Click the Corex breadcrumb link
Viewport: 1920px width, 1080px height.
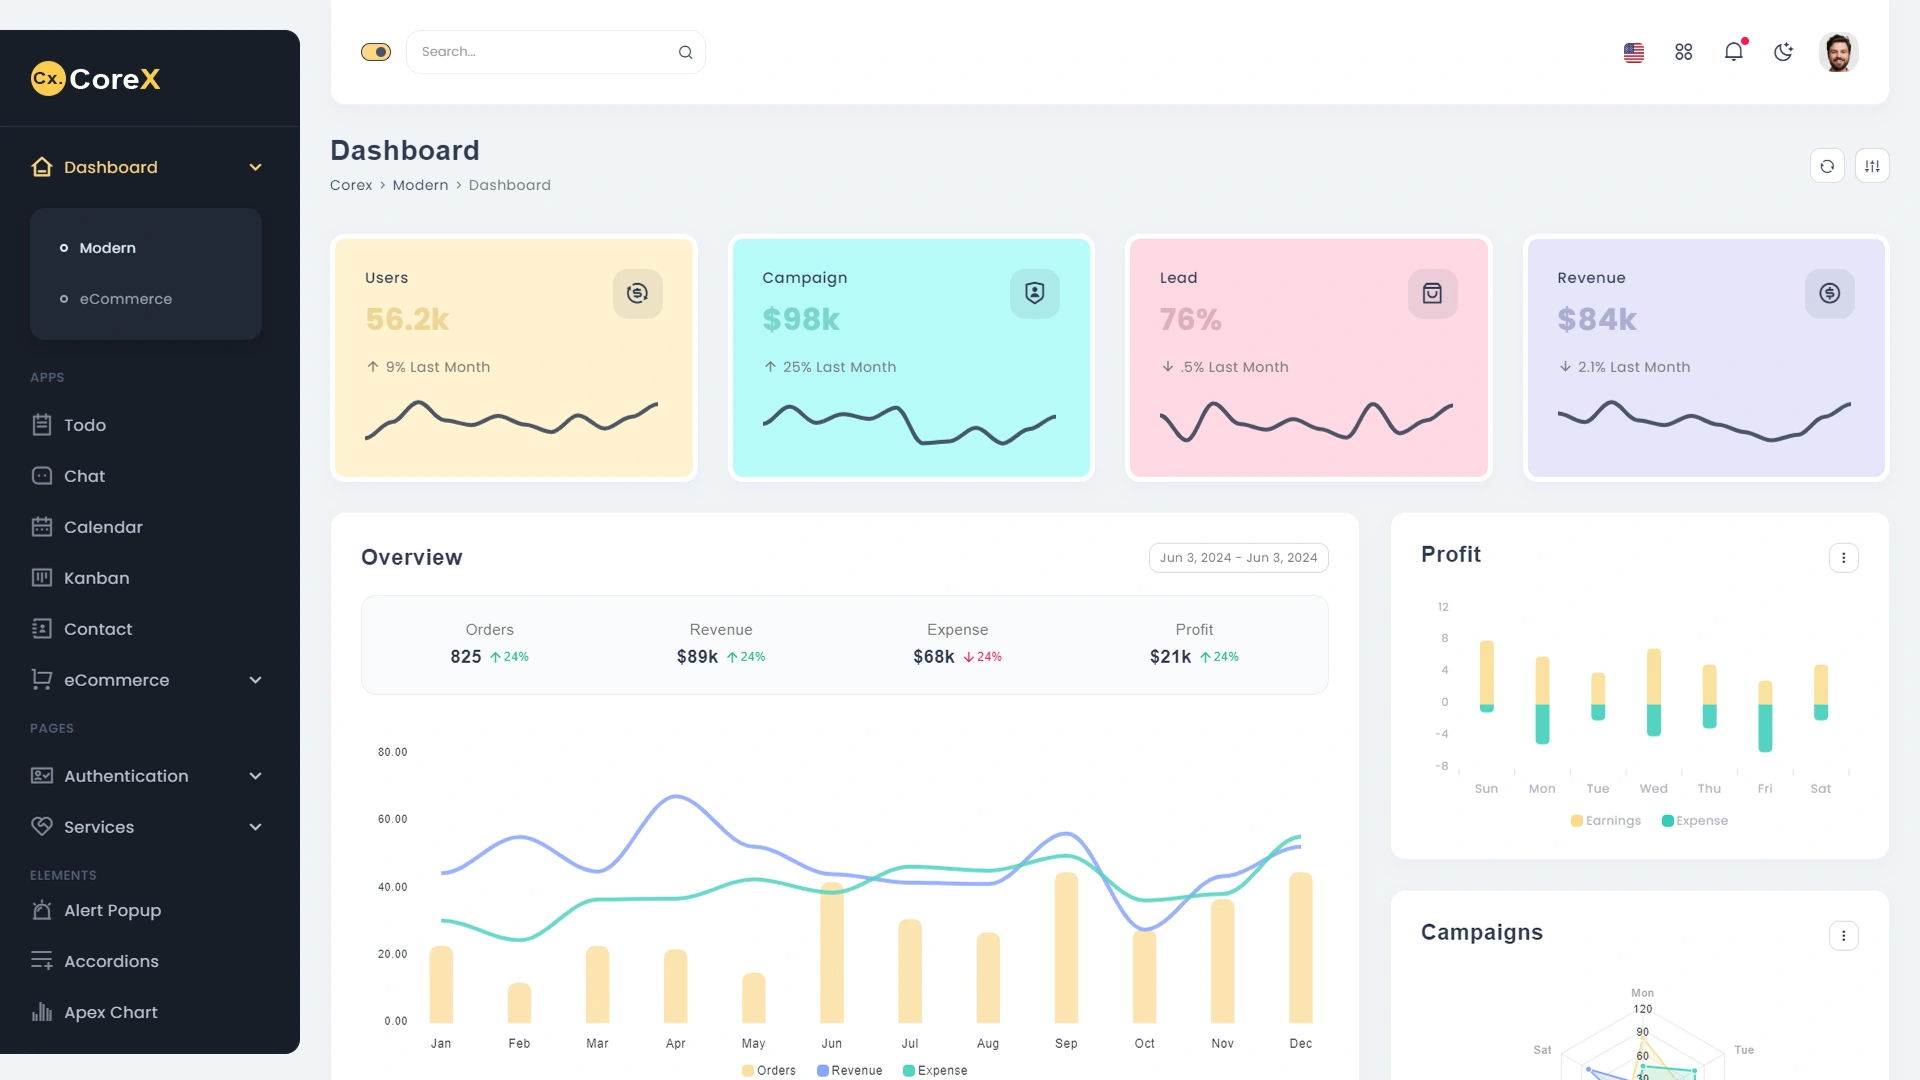(351, 184)
